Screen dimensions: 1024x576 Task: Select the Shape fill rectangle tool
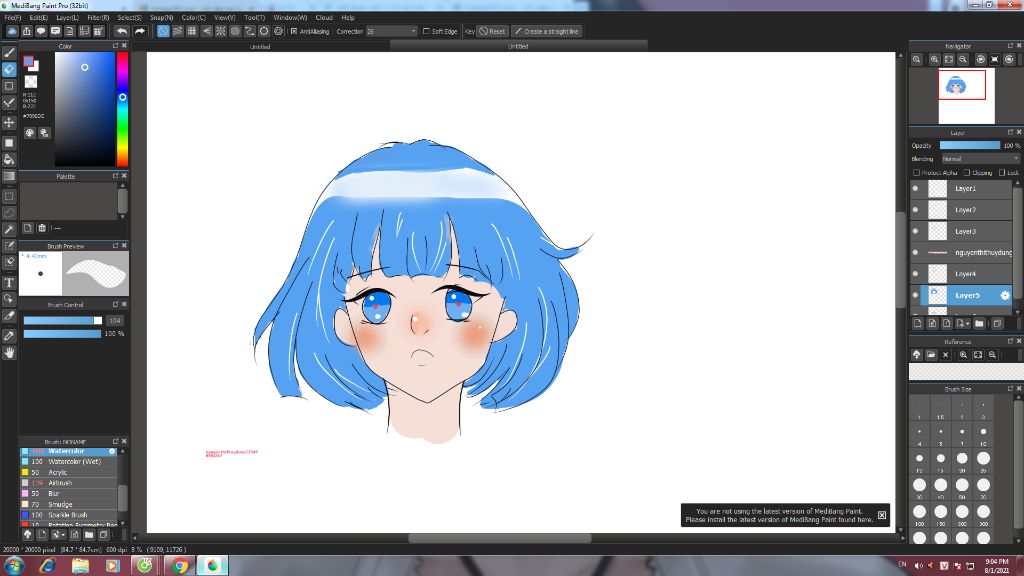(9, 143)
